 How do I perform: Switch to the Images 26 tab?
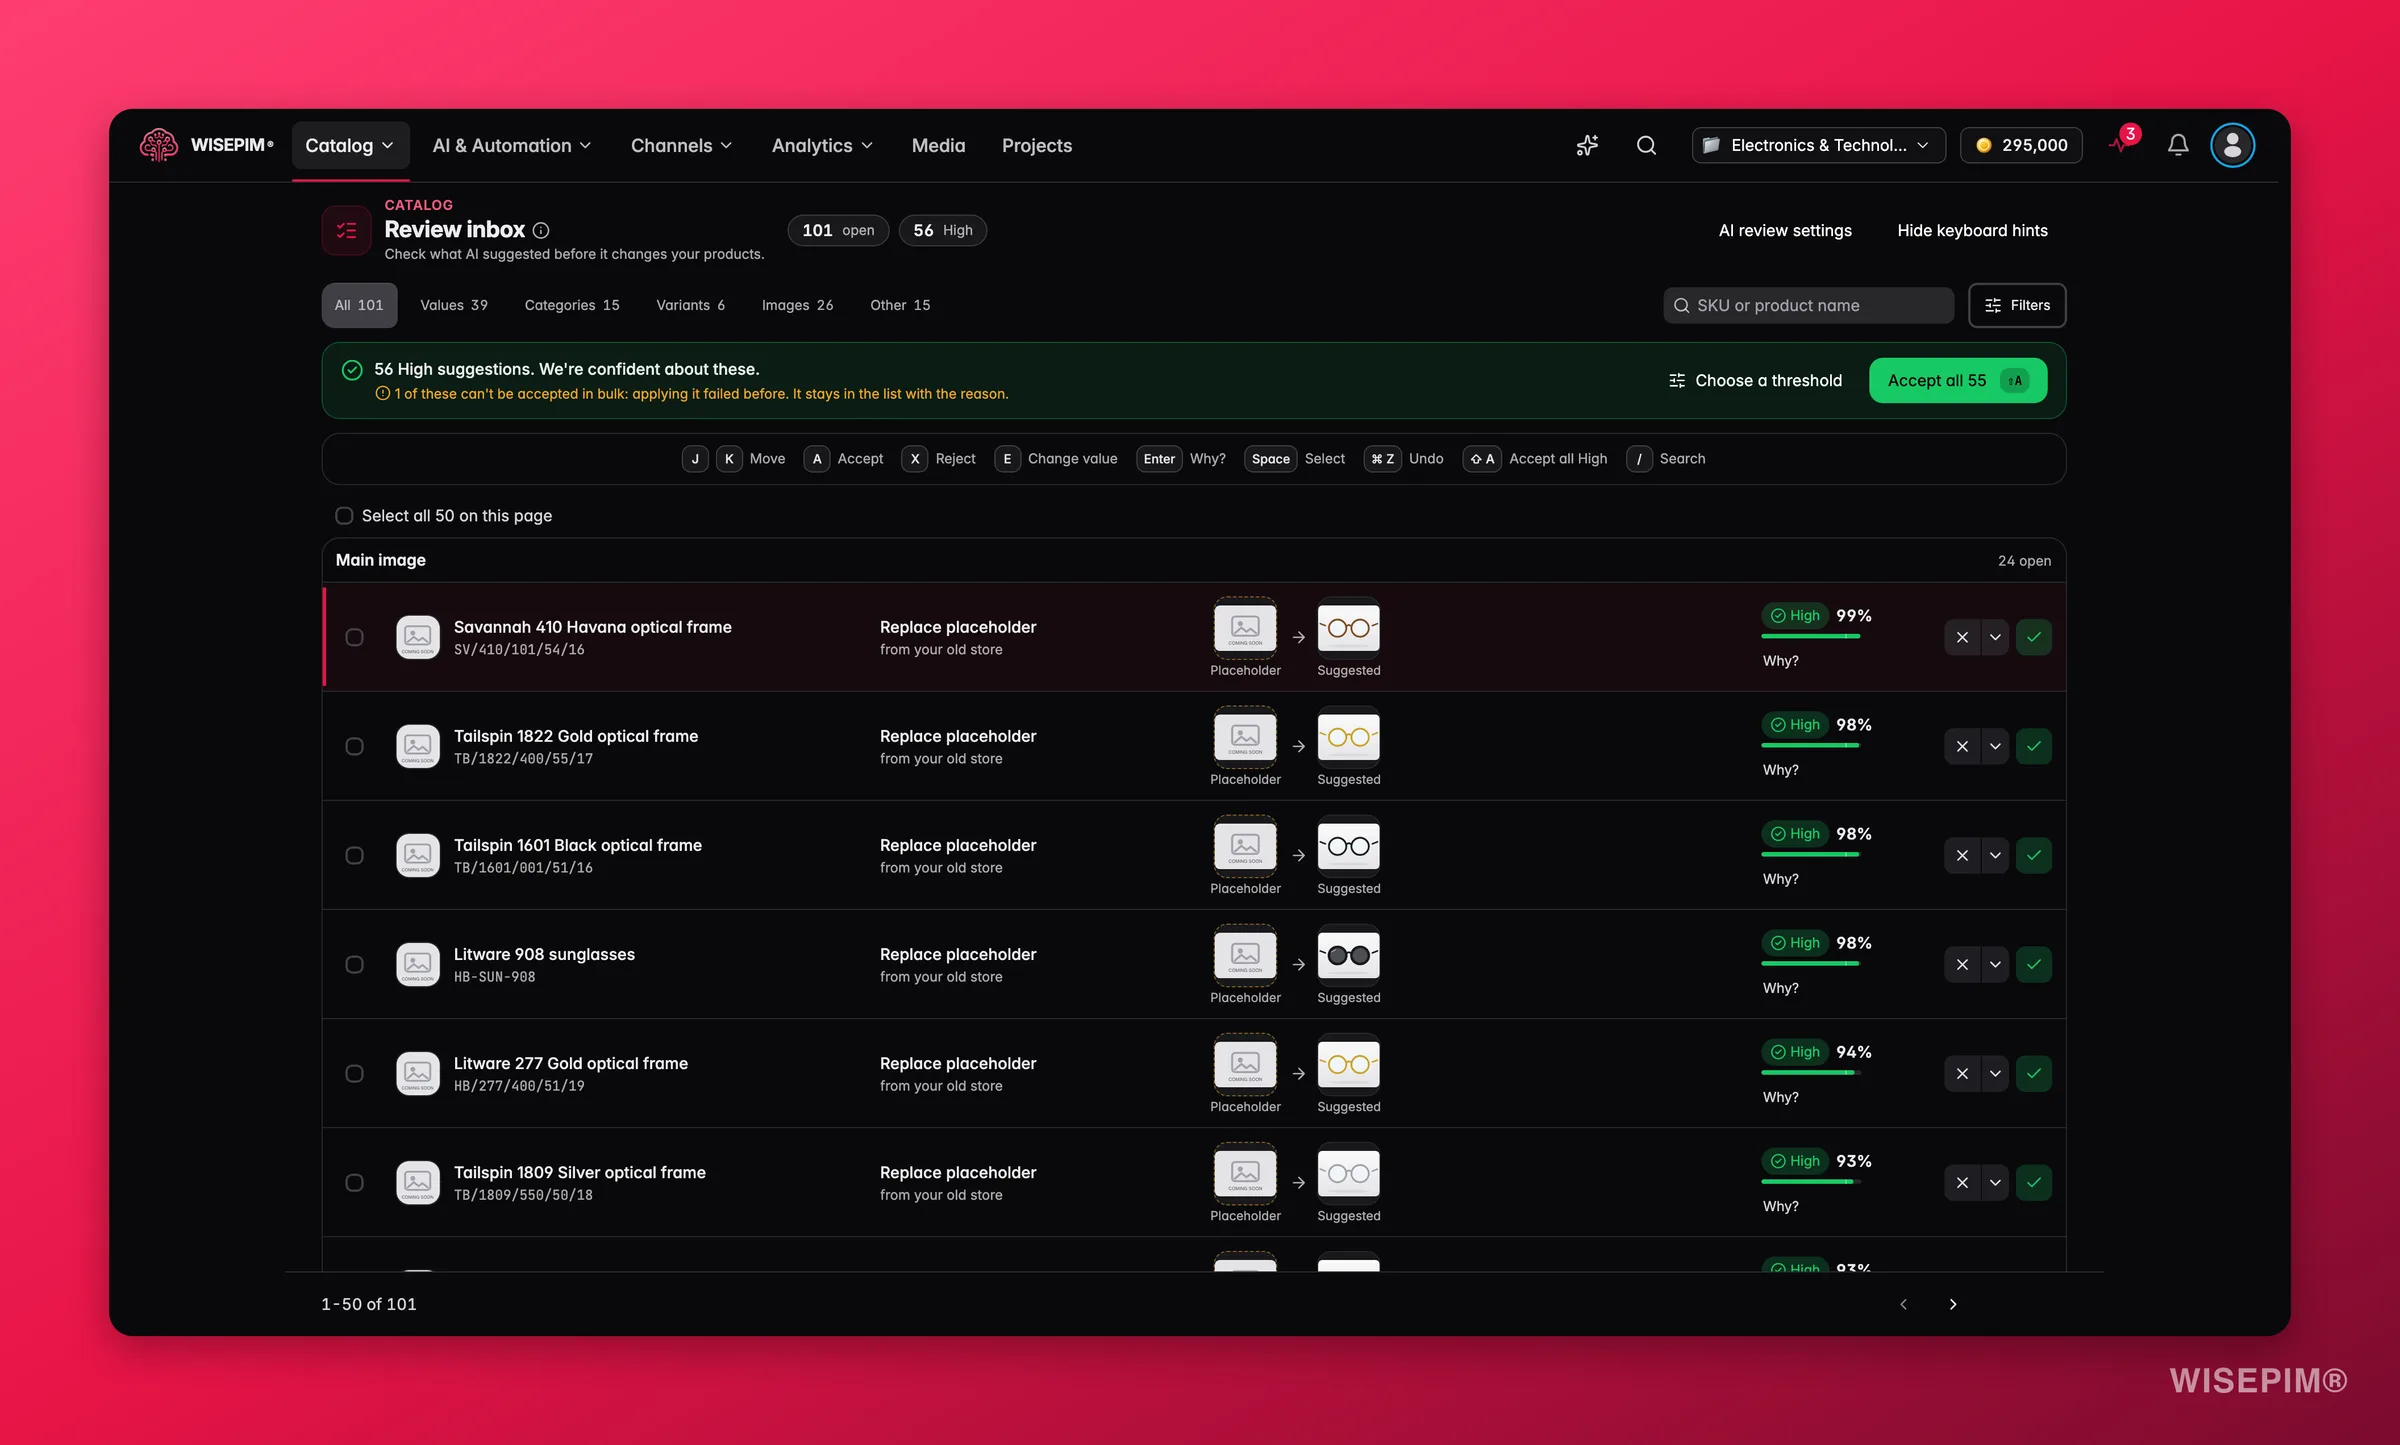point(797,305)
